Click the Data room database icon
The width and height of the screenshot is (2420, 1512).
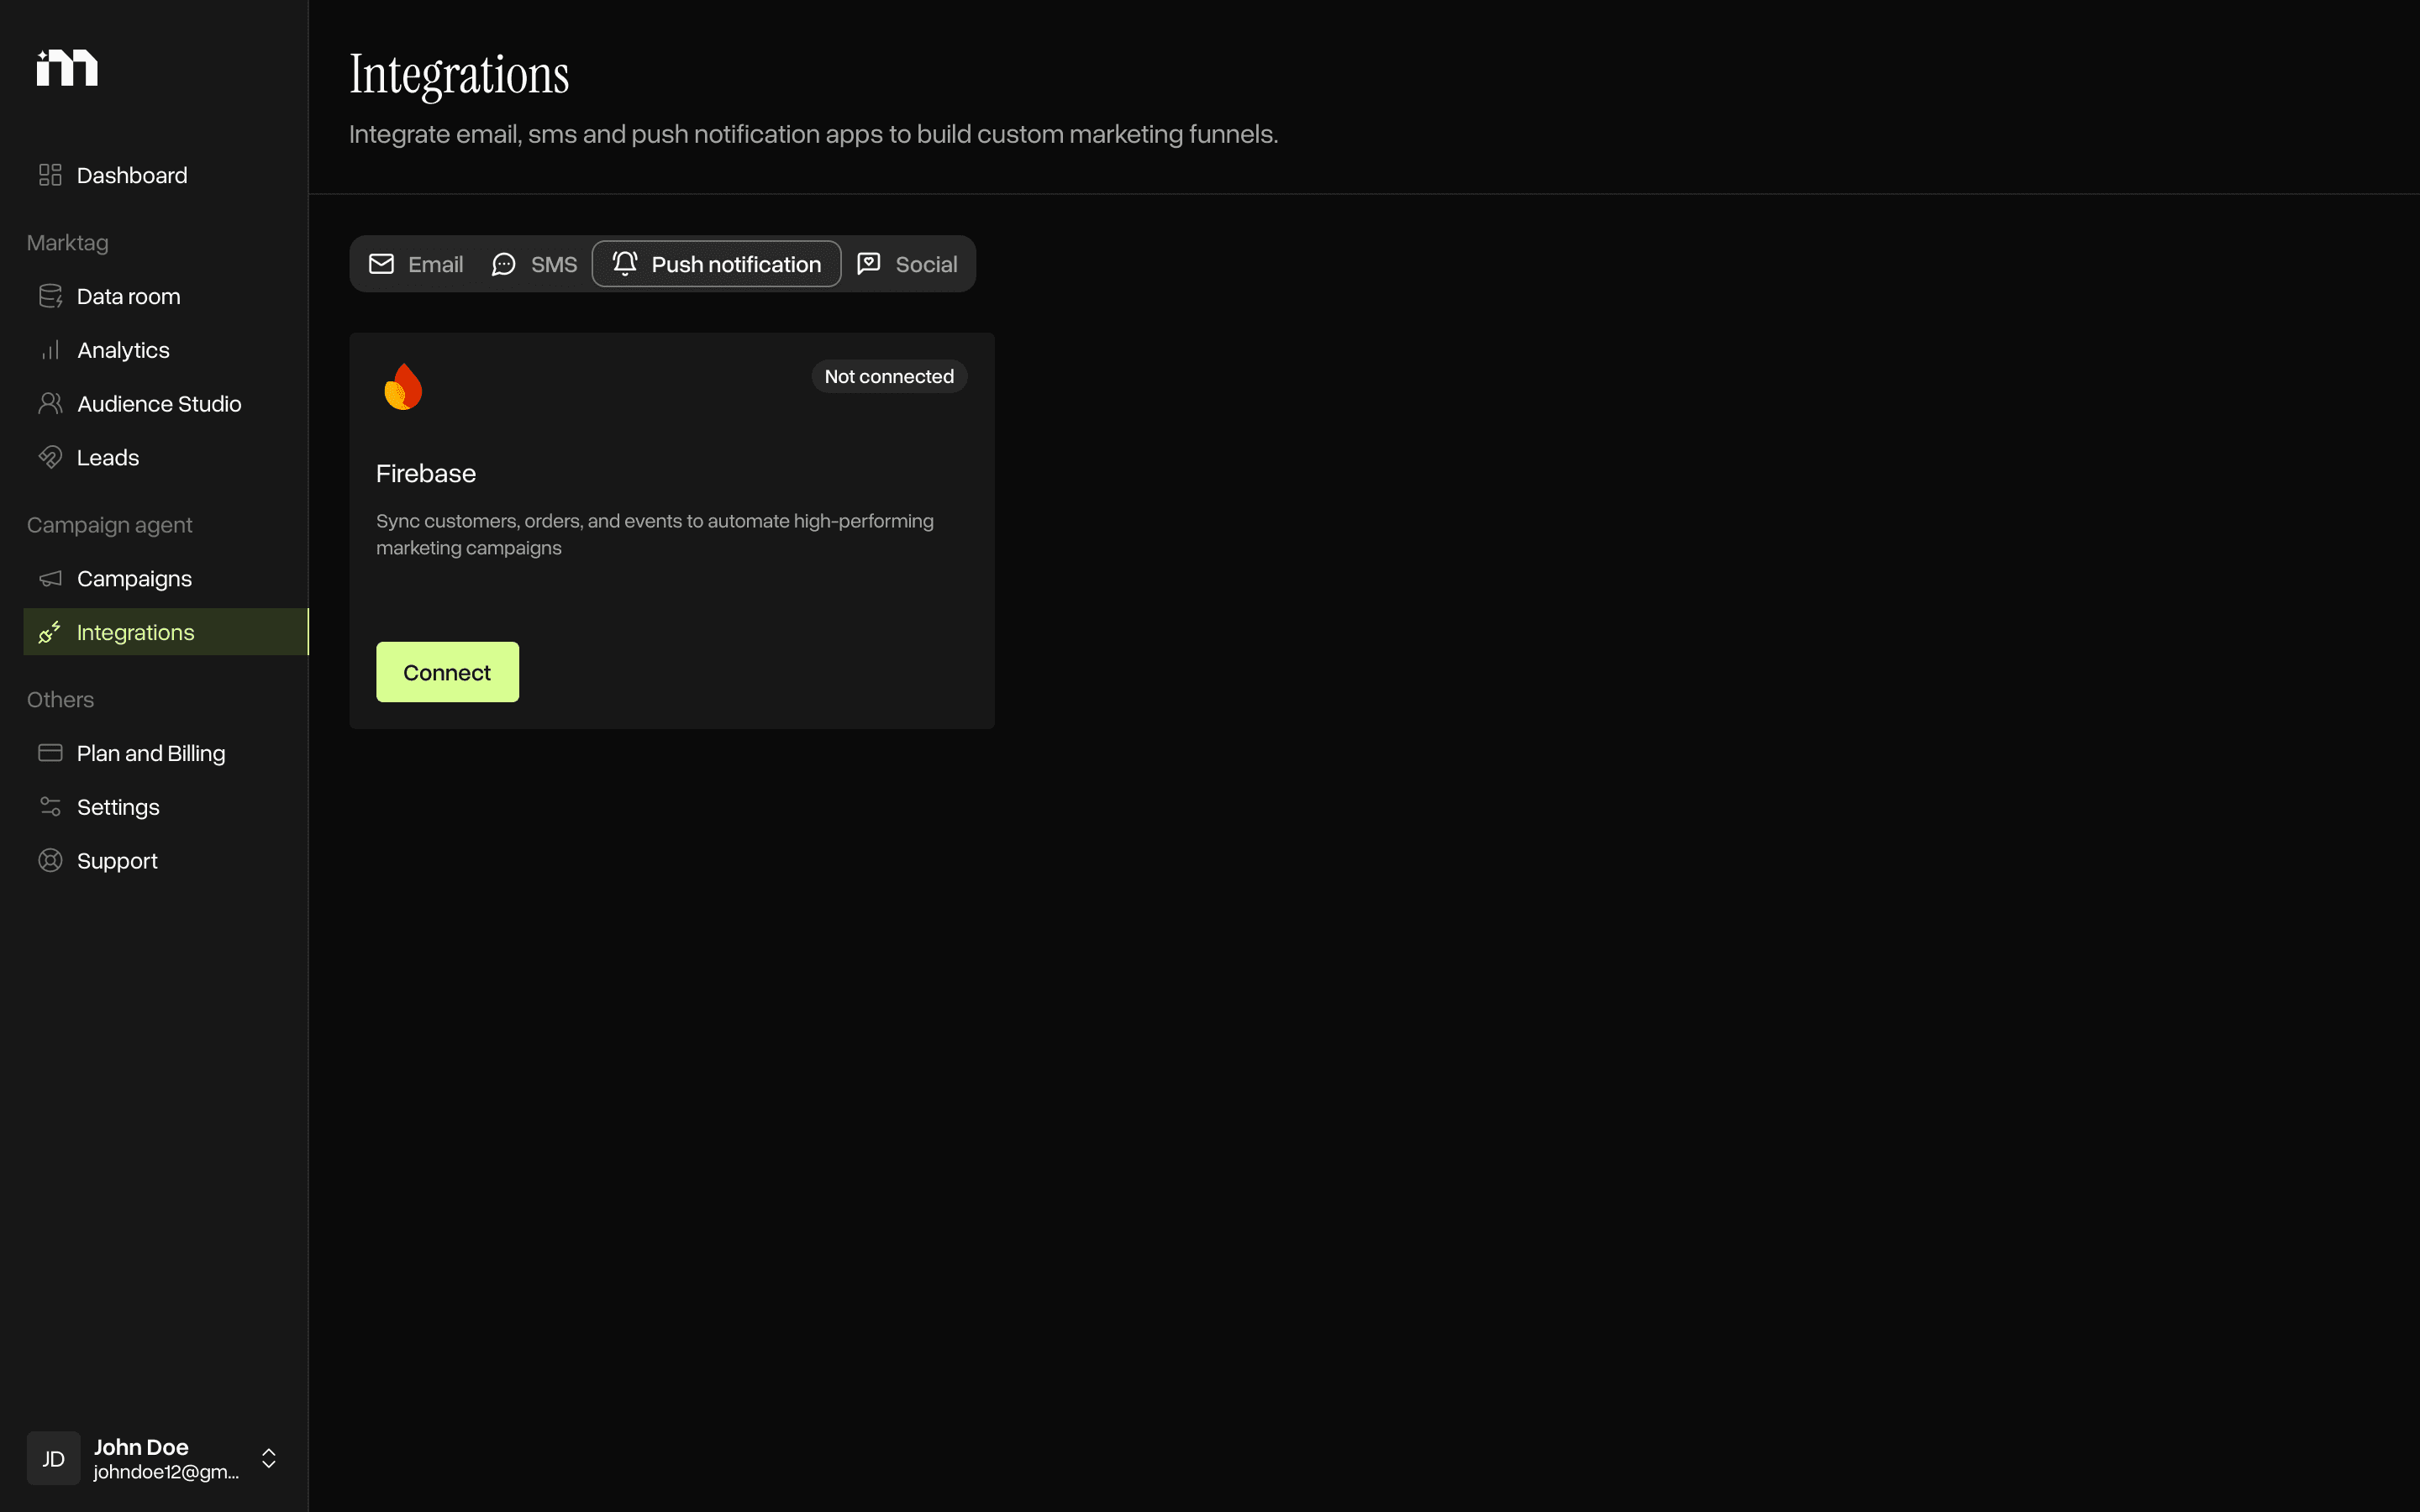(50, 296)
